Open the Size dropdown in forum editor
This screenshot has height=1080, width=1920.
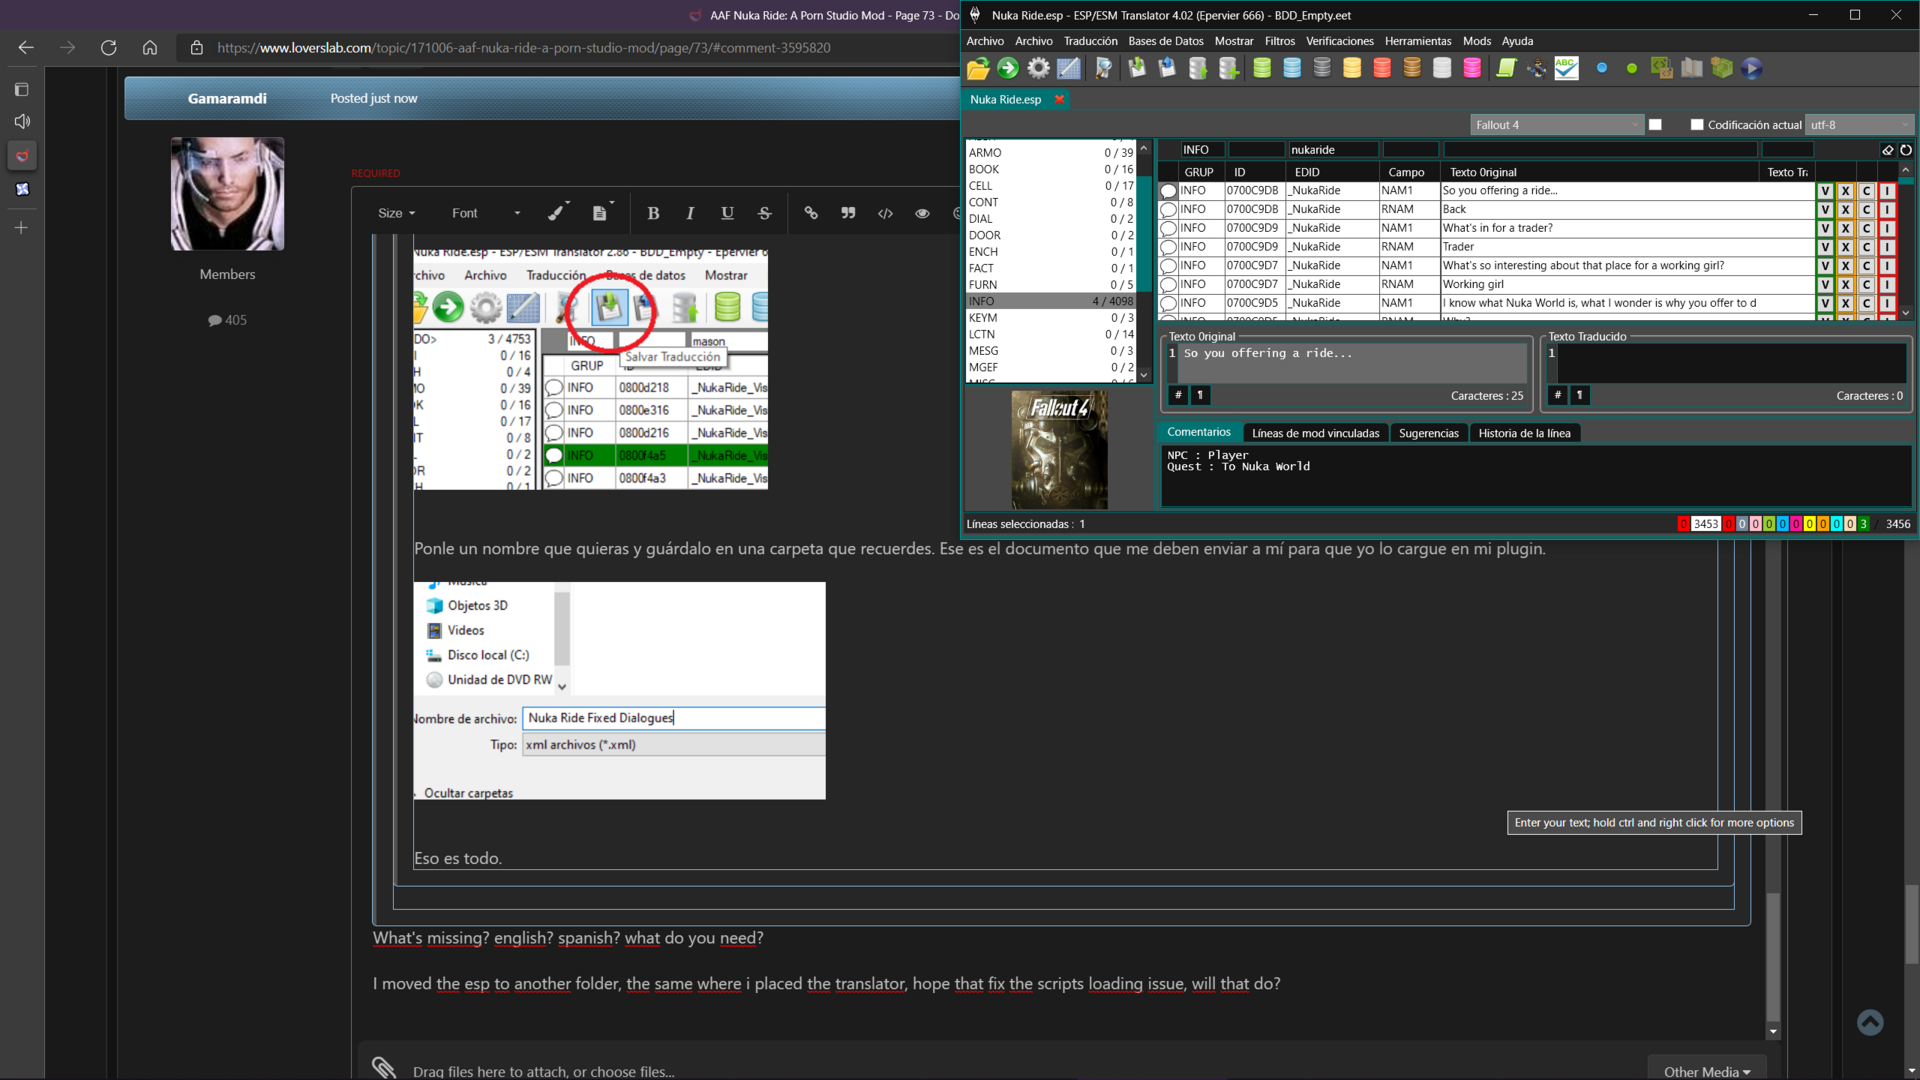396,213
